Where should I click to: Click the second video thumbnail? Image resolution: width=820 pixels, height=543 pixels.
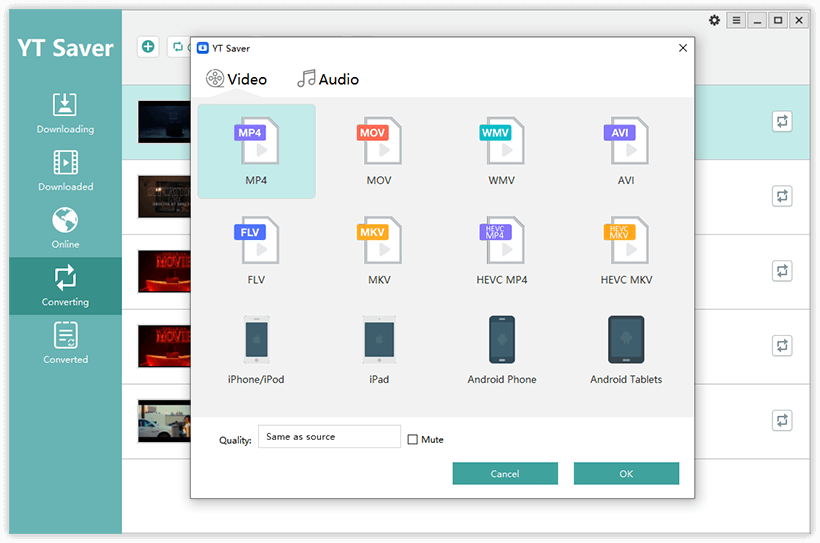(164, 197)
